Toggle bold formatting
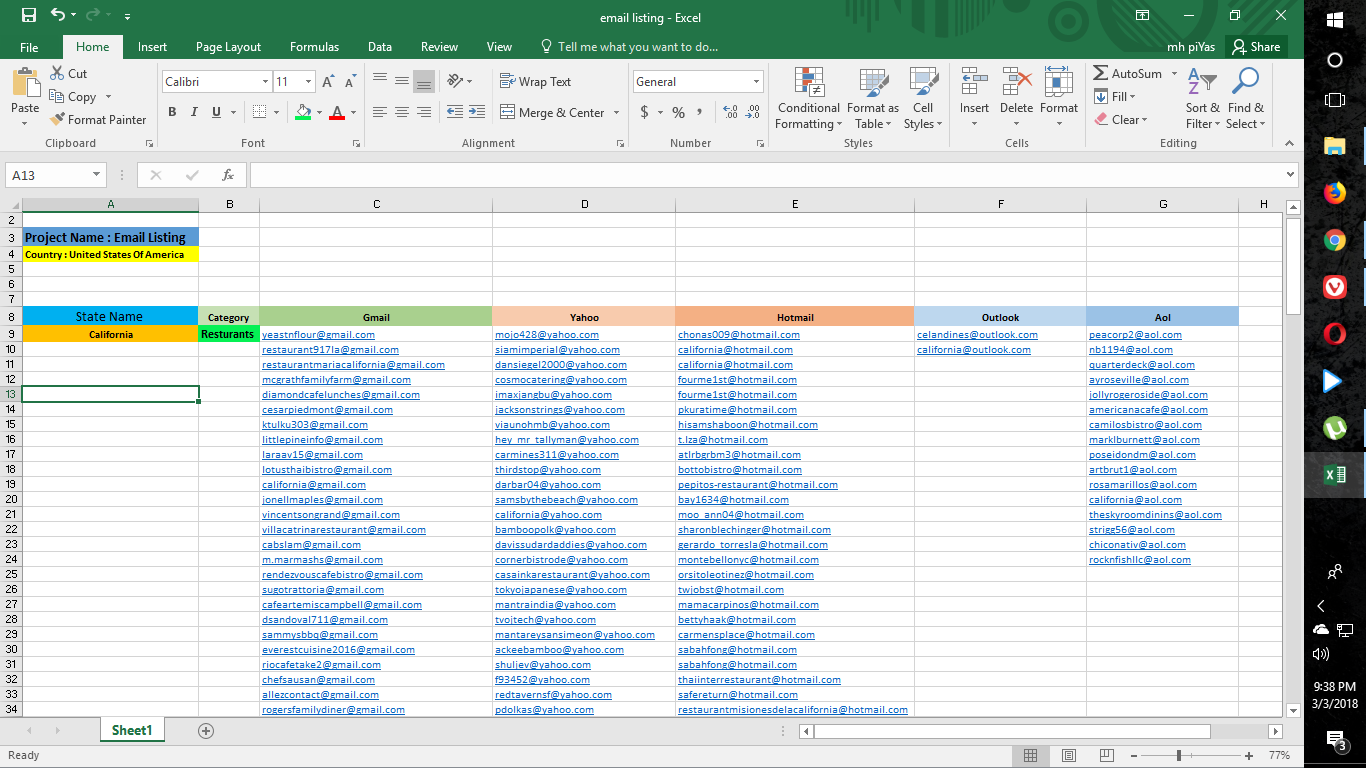The height and width of the screenshot is (768, 1366). 172,112
